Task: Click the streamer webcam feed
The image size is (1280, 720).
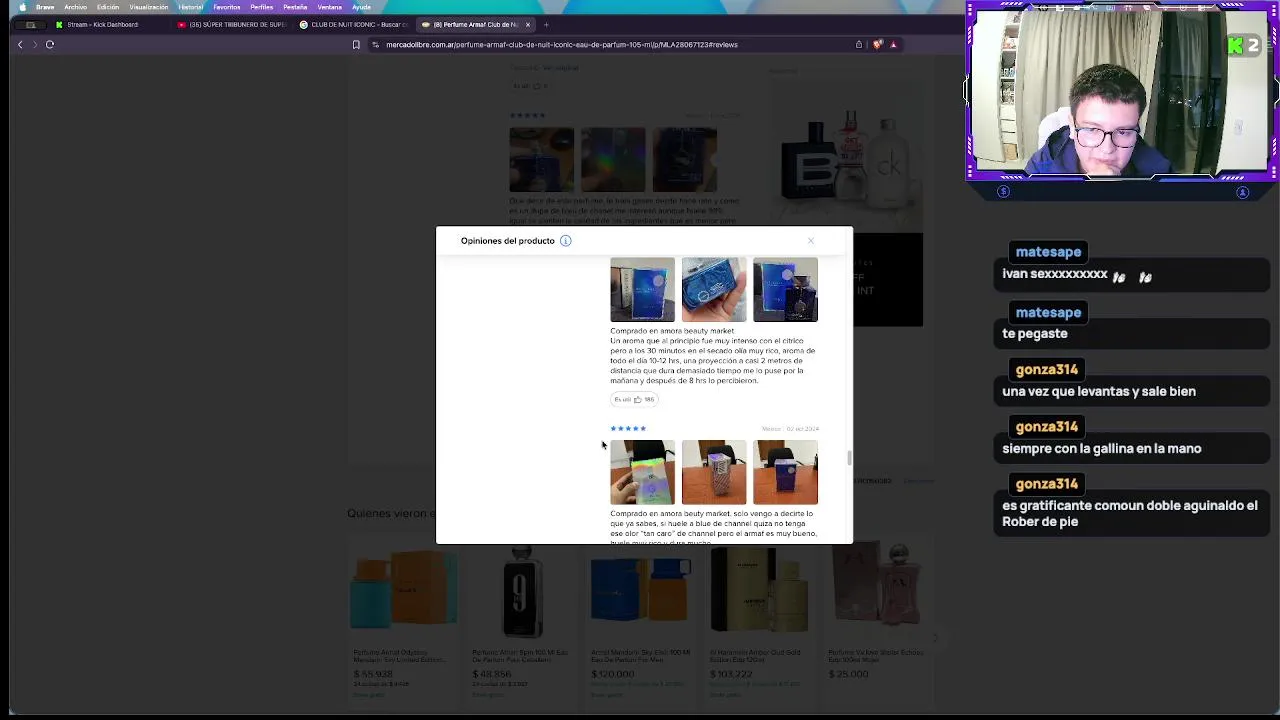Action: (1120, 92)
